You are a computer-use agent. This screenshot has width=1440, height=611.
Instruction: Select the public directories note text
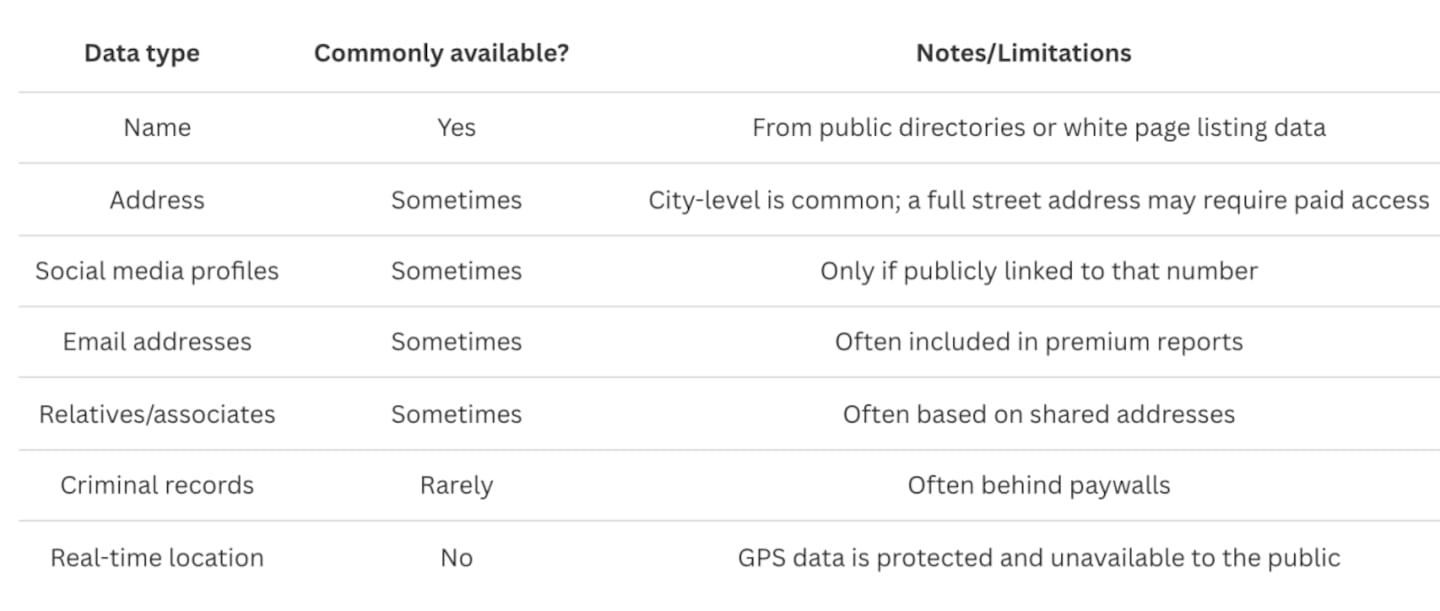[x=1038, y=128]
